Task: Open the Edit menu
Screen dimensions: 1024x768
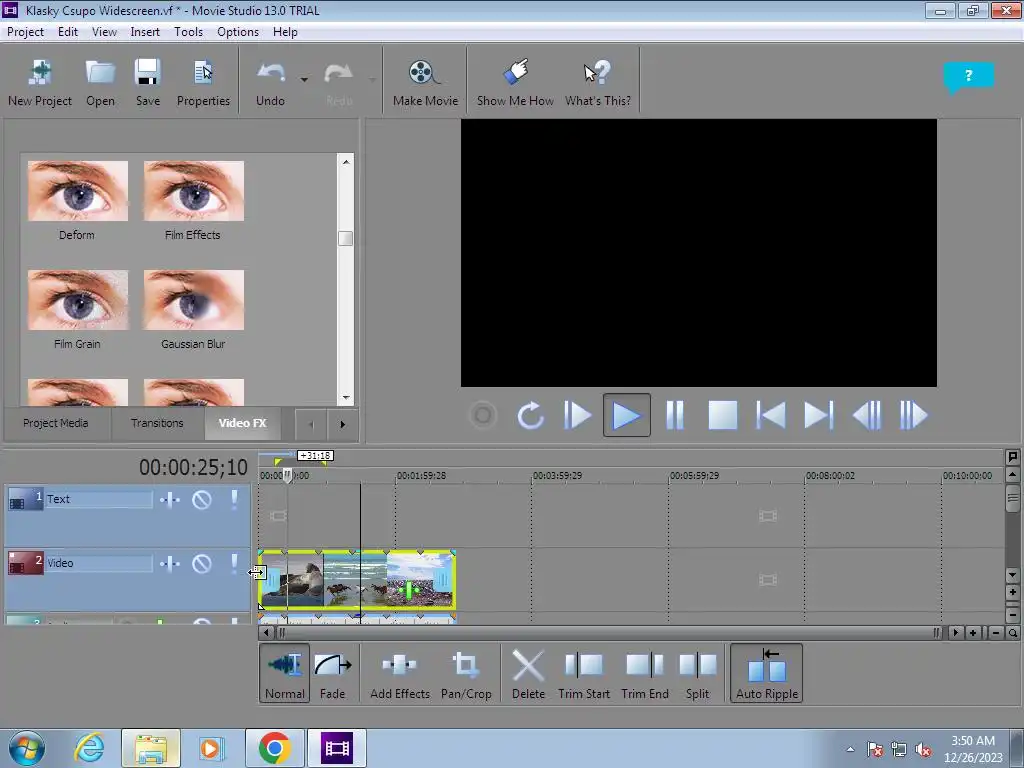Action: point(67,32)
